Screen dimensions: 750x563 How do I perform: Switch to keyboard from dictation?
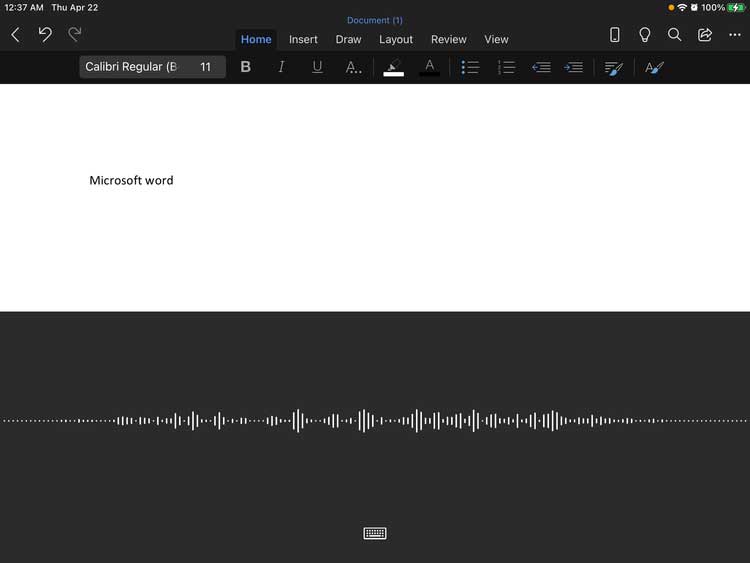[375, 533]
